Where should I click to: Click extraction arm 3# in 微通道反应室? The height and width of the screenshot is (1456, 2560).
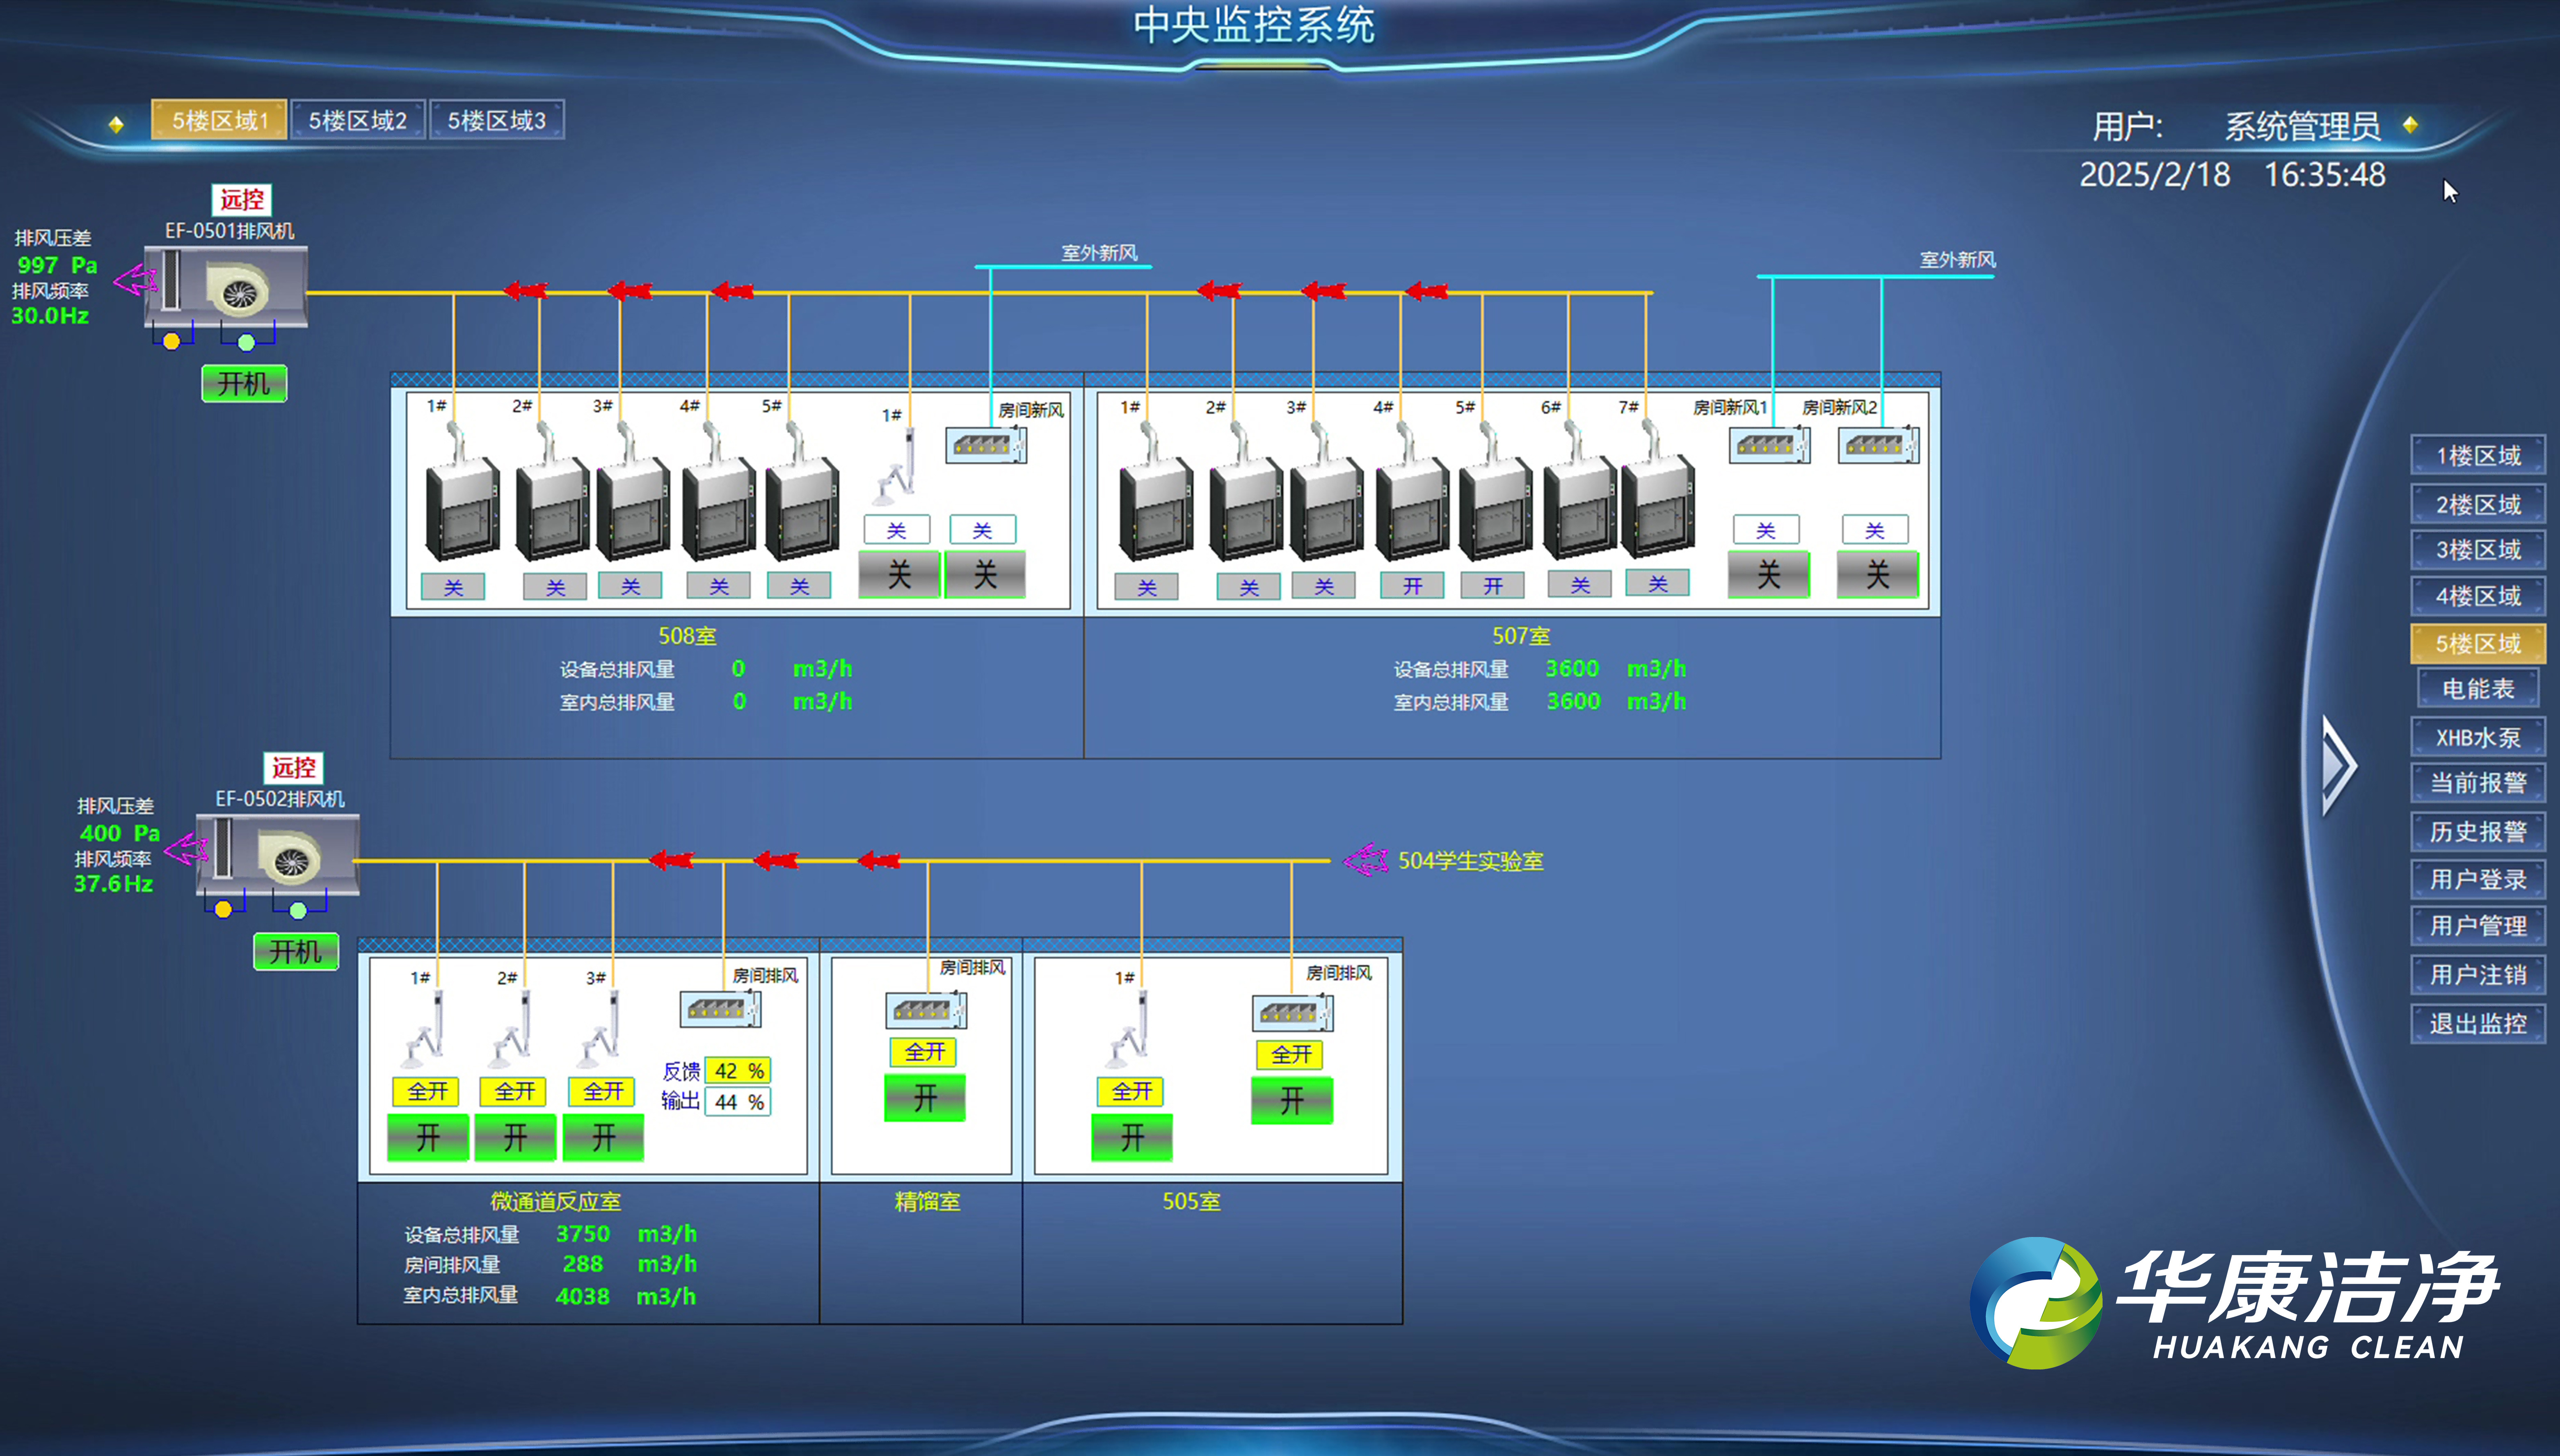[600, 1030]
